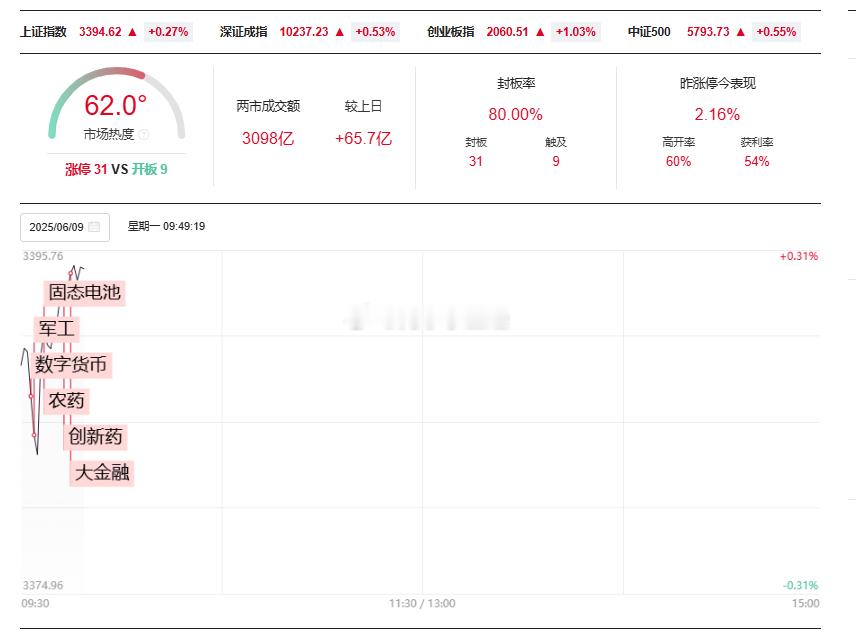
Task: Click the 数字货币 sector tag on chart
Action: pos(70,365)
